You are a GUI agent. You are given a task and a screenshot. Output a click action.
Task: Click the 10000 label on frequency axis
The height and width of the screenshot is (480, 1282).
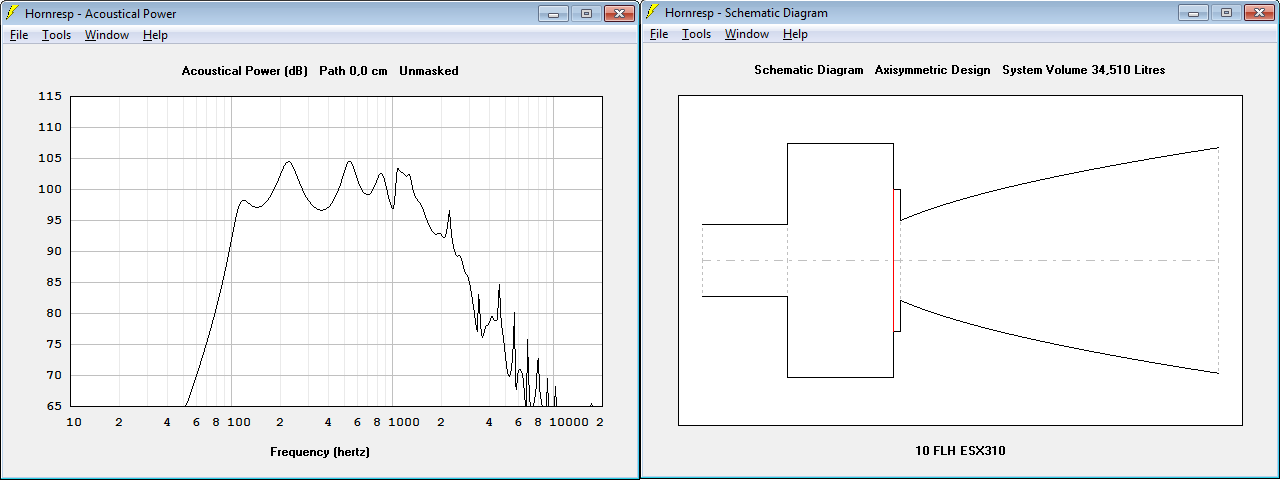(x=570, y=422)
